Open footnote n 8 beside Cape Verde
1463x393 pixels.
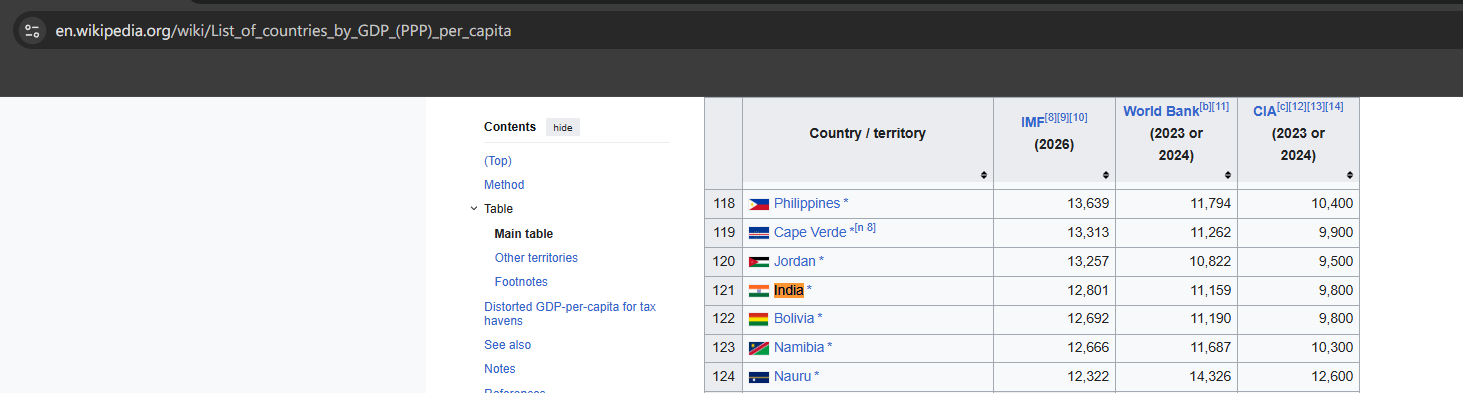(x=865, y=228)
